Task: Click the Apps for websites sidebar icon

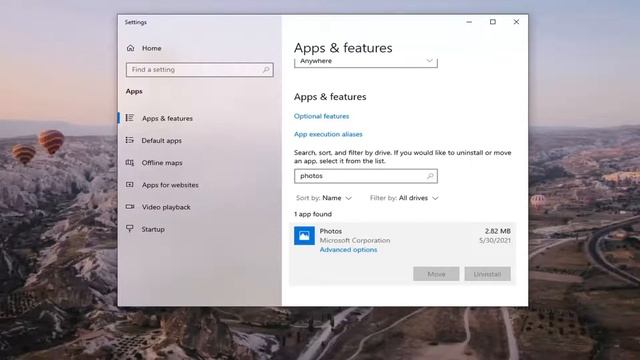Action: click(130, 184)
